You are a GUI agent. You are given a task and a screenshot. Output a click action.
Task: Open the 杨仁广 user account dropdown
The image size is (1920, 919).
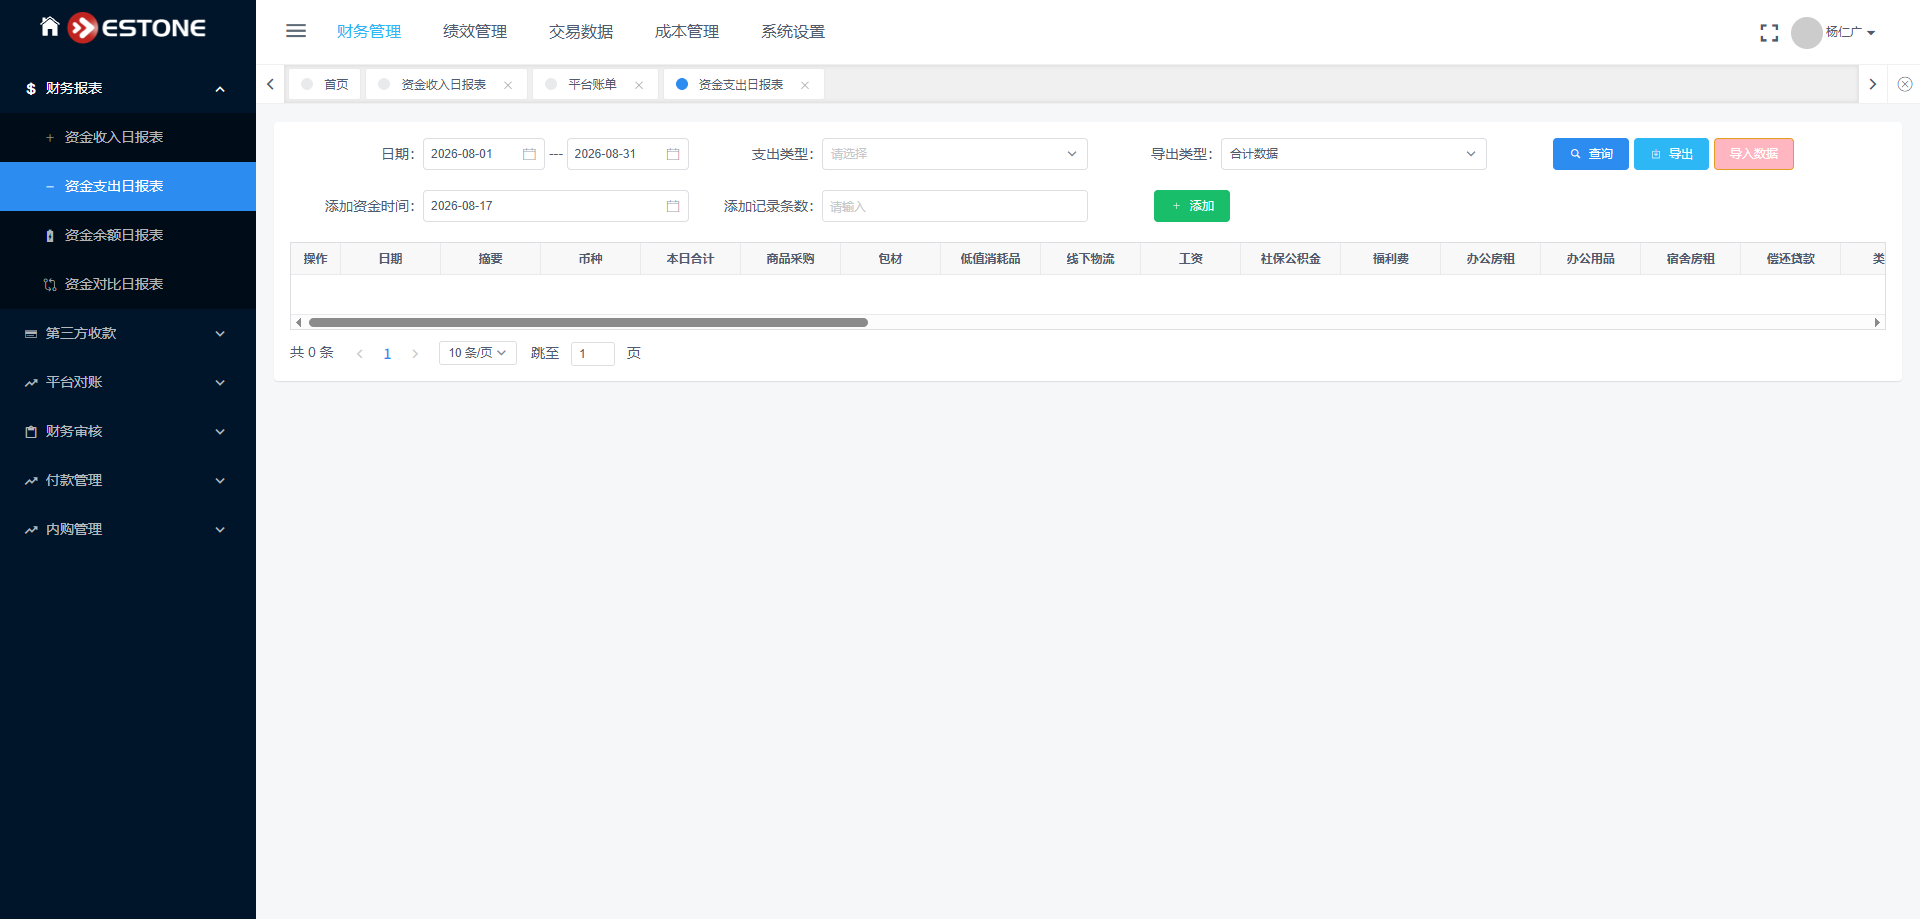click(x=1850, y=32)
